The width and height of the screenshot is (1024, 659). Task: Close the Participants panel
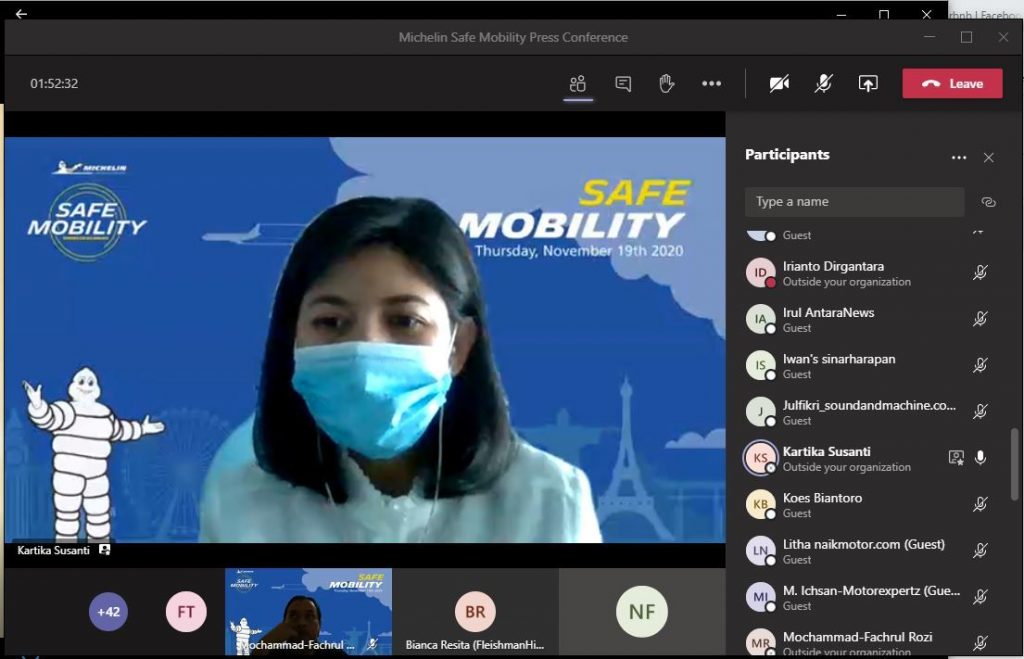point(988,158)
